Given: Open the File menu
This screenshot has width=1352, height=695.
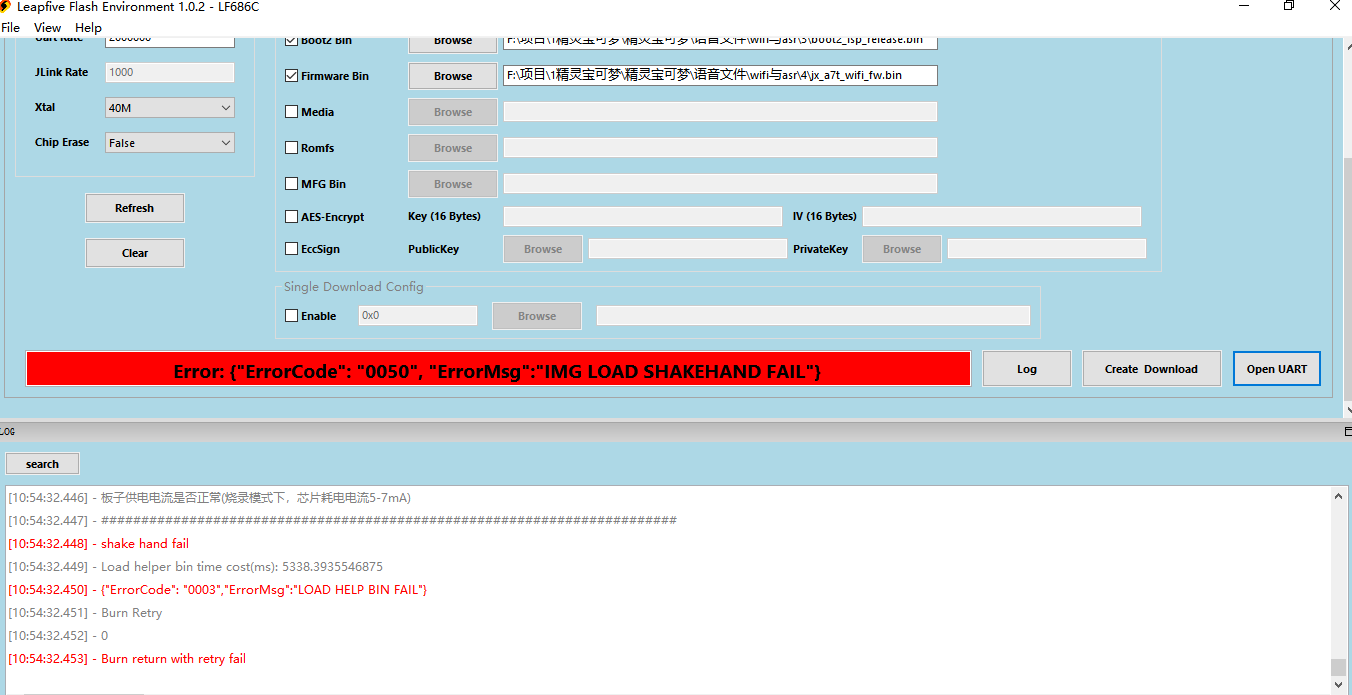Looking at the screenshot, I should click(x=11, y=27).
